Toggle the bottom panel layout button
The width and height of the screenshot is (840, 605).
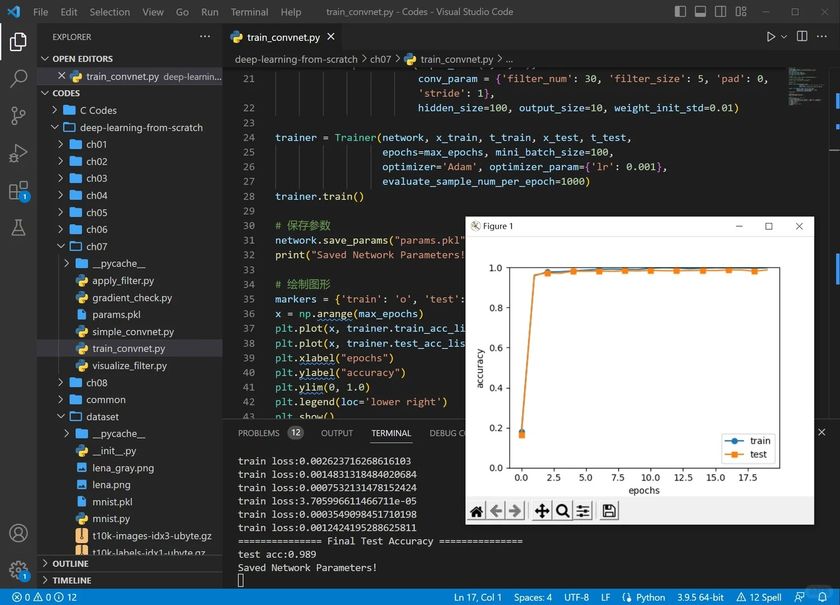699,12
